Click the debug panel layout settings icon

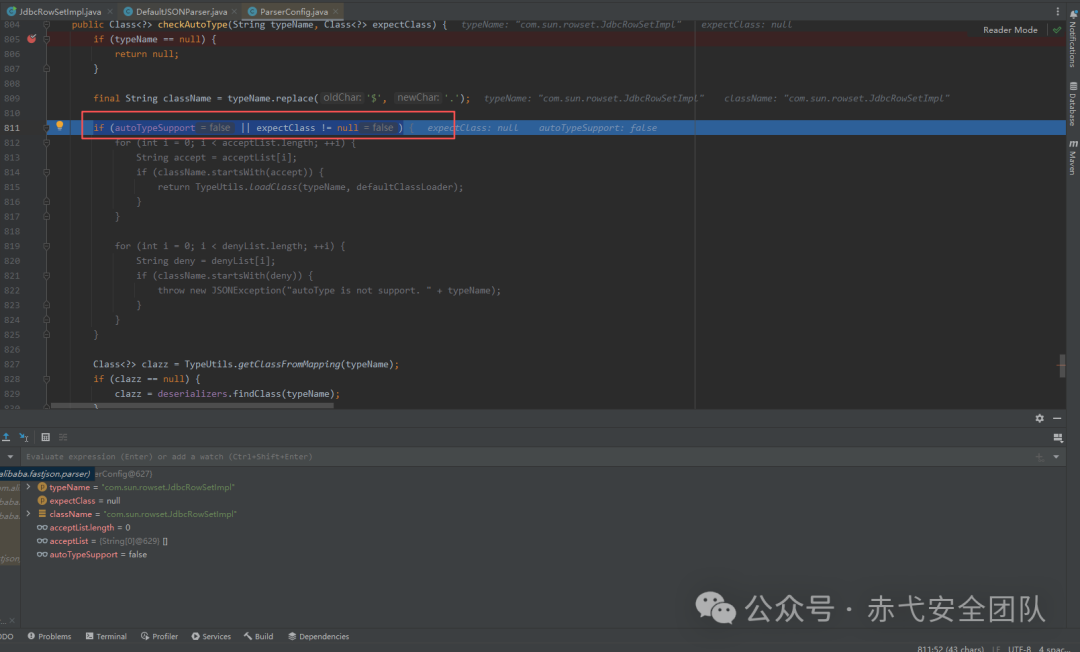click(x=1058, y=438)
